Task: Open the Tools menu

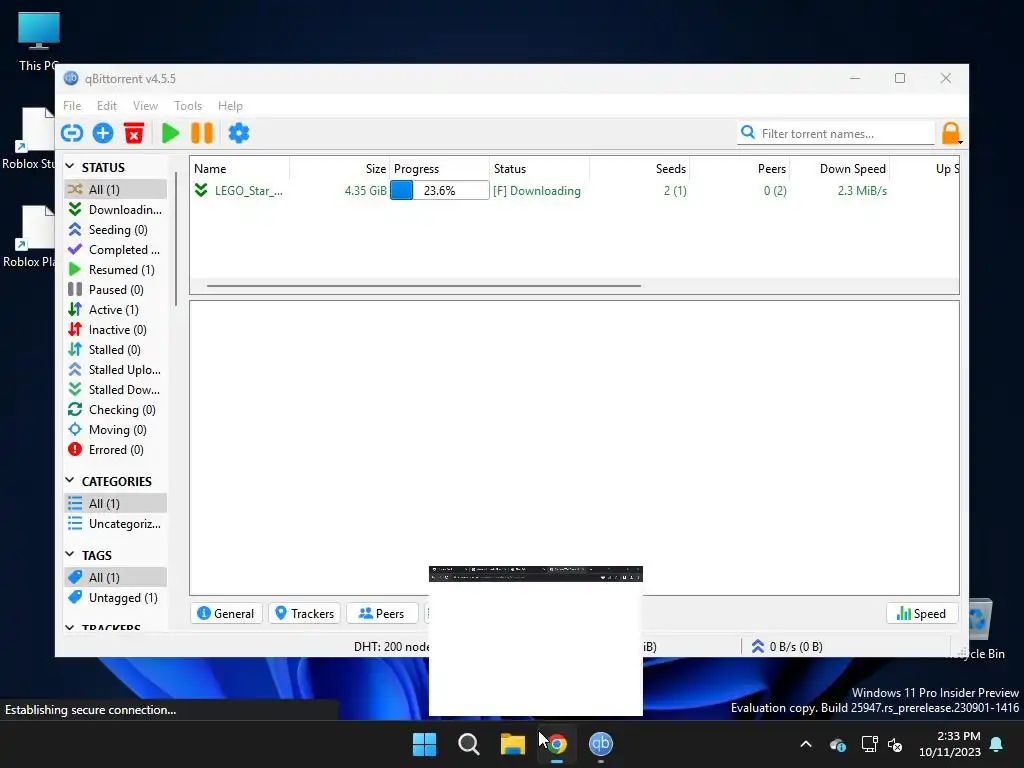Action: click(x=187, y=106)
